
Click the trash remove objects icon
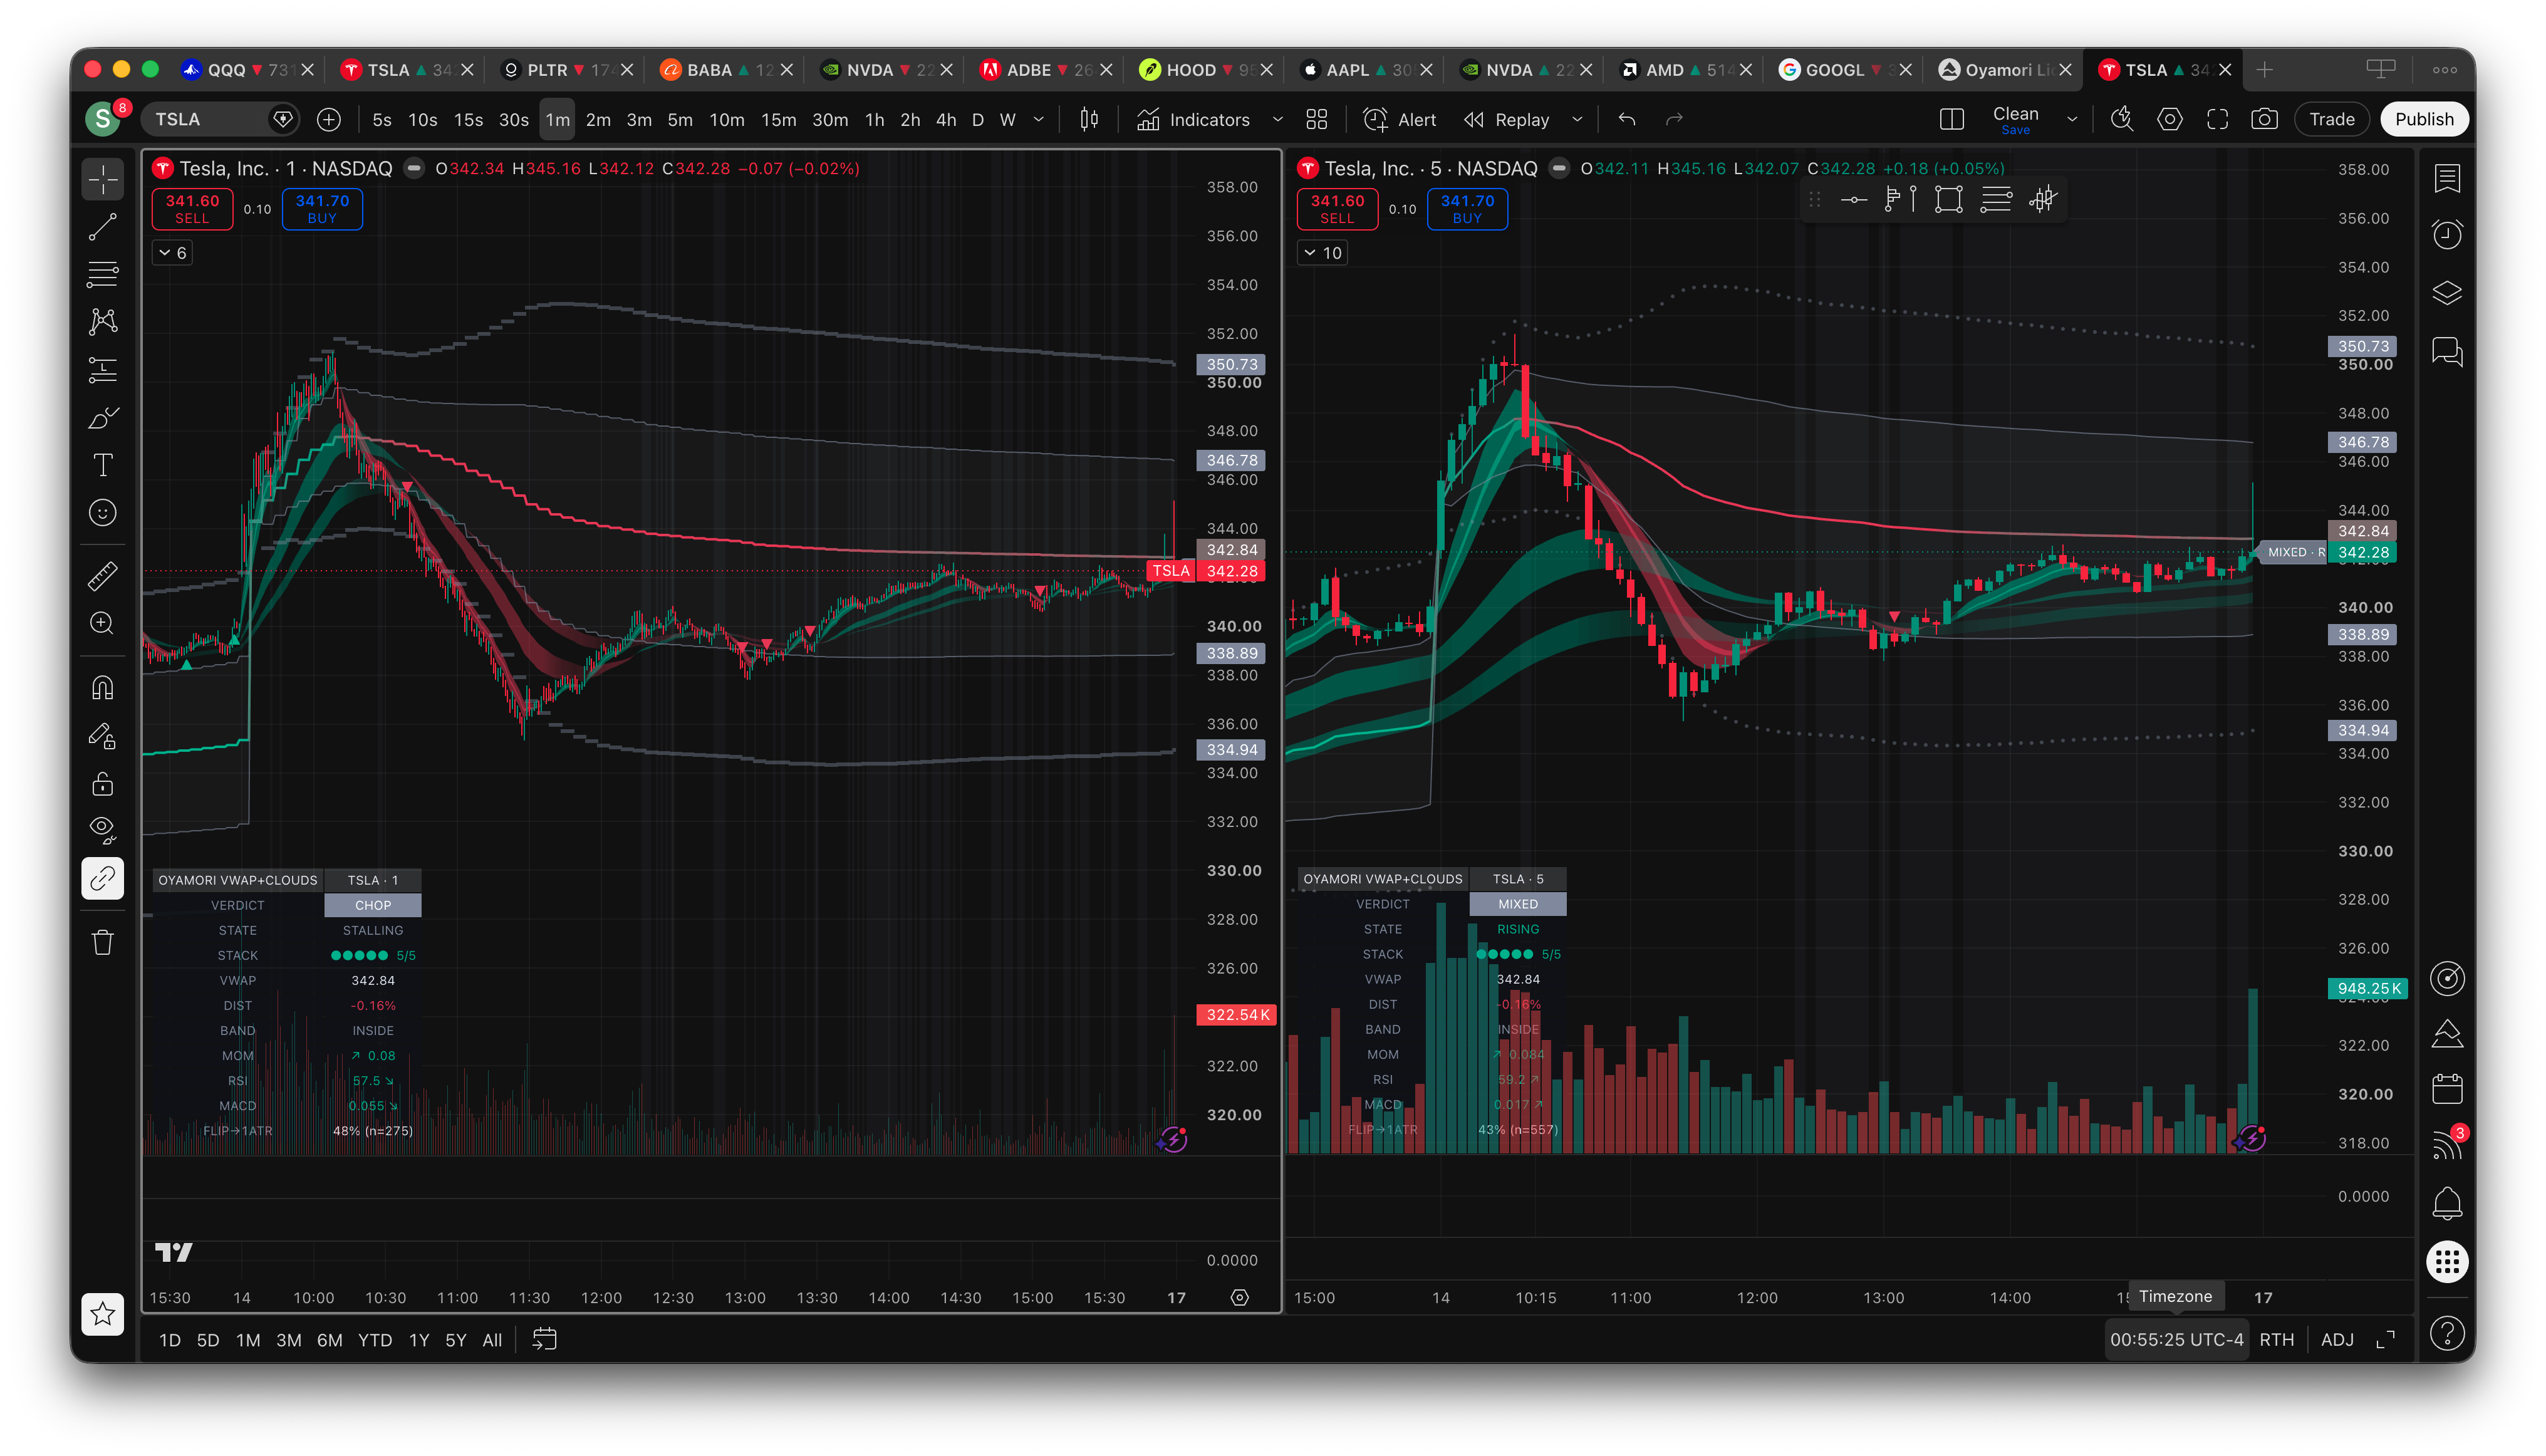tap(103, 943)
